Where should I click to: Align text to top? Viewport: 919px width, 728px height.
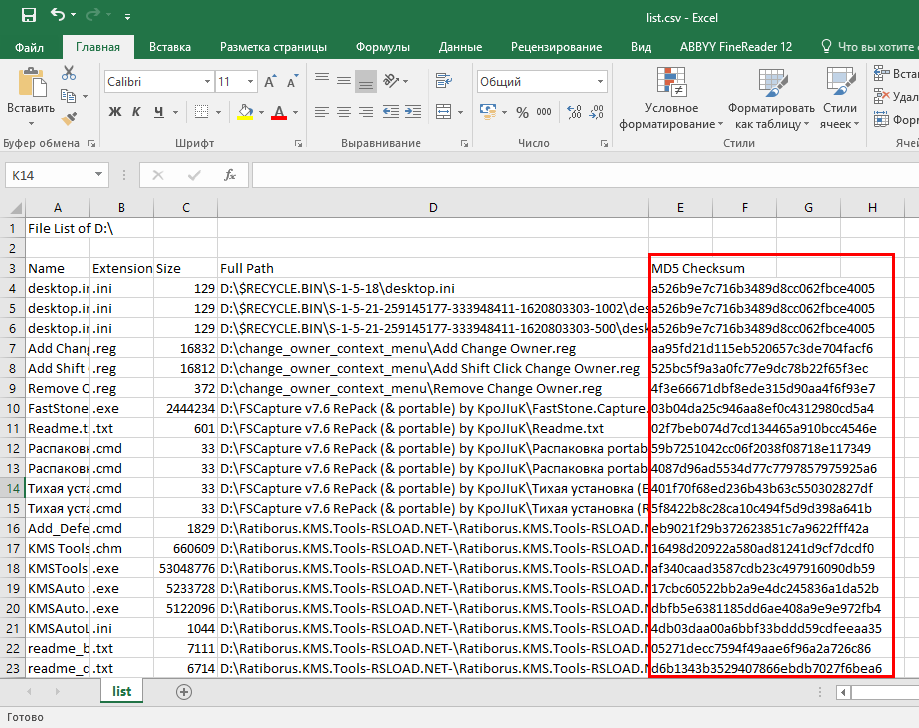322,80
